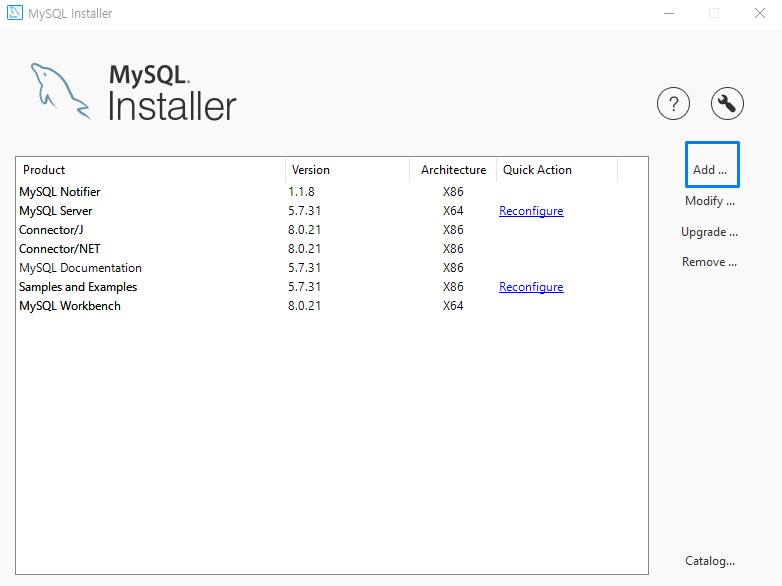Click X86 architecture of Samples and Examples
This screenshot has width=782, height=586.
[453, 287]
